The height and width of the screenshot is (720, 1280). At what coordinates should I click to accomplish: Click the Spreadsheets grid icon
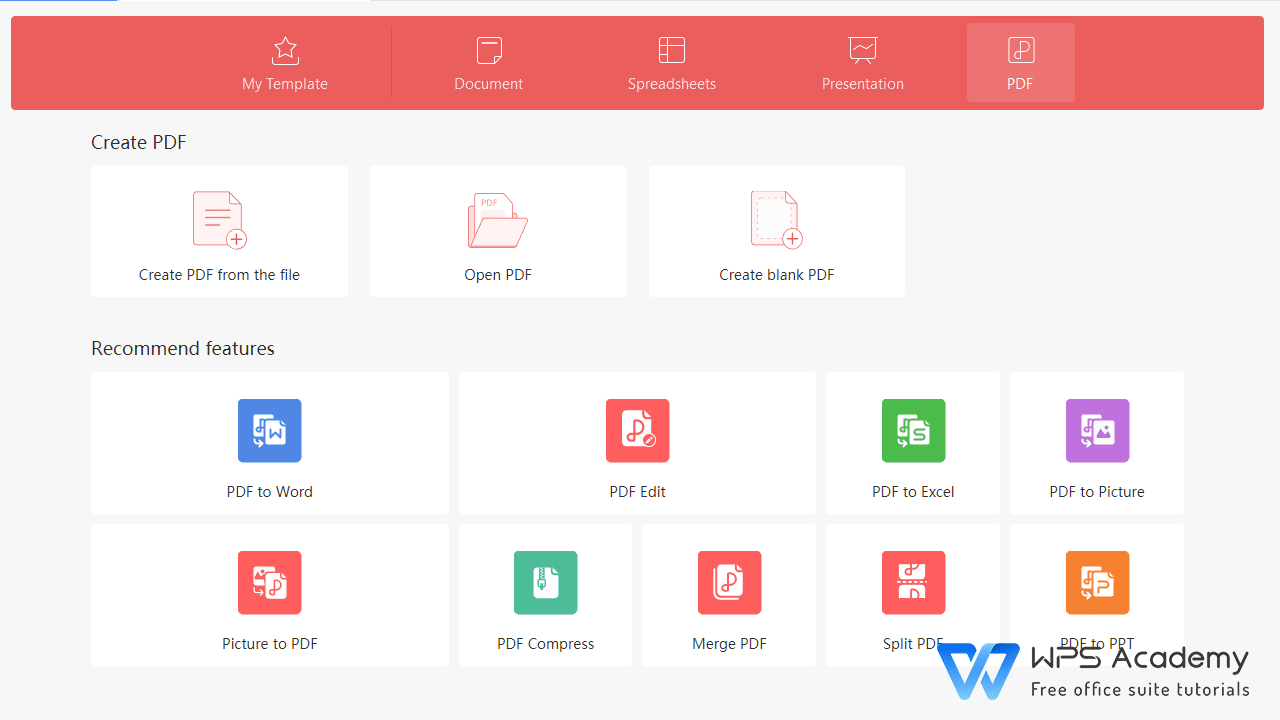pyautogui.click(x=671, y=49)
